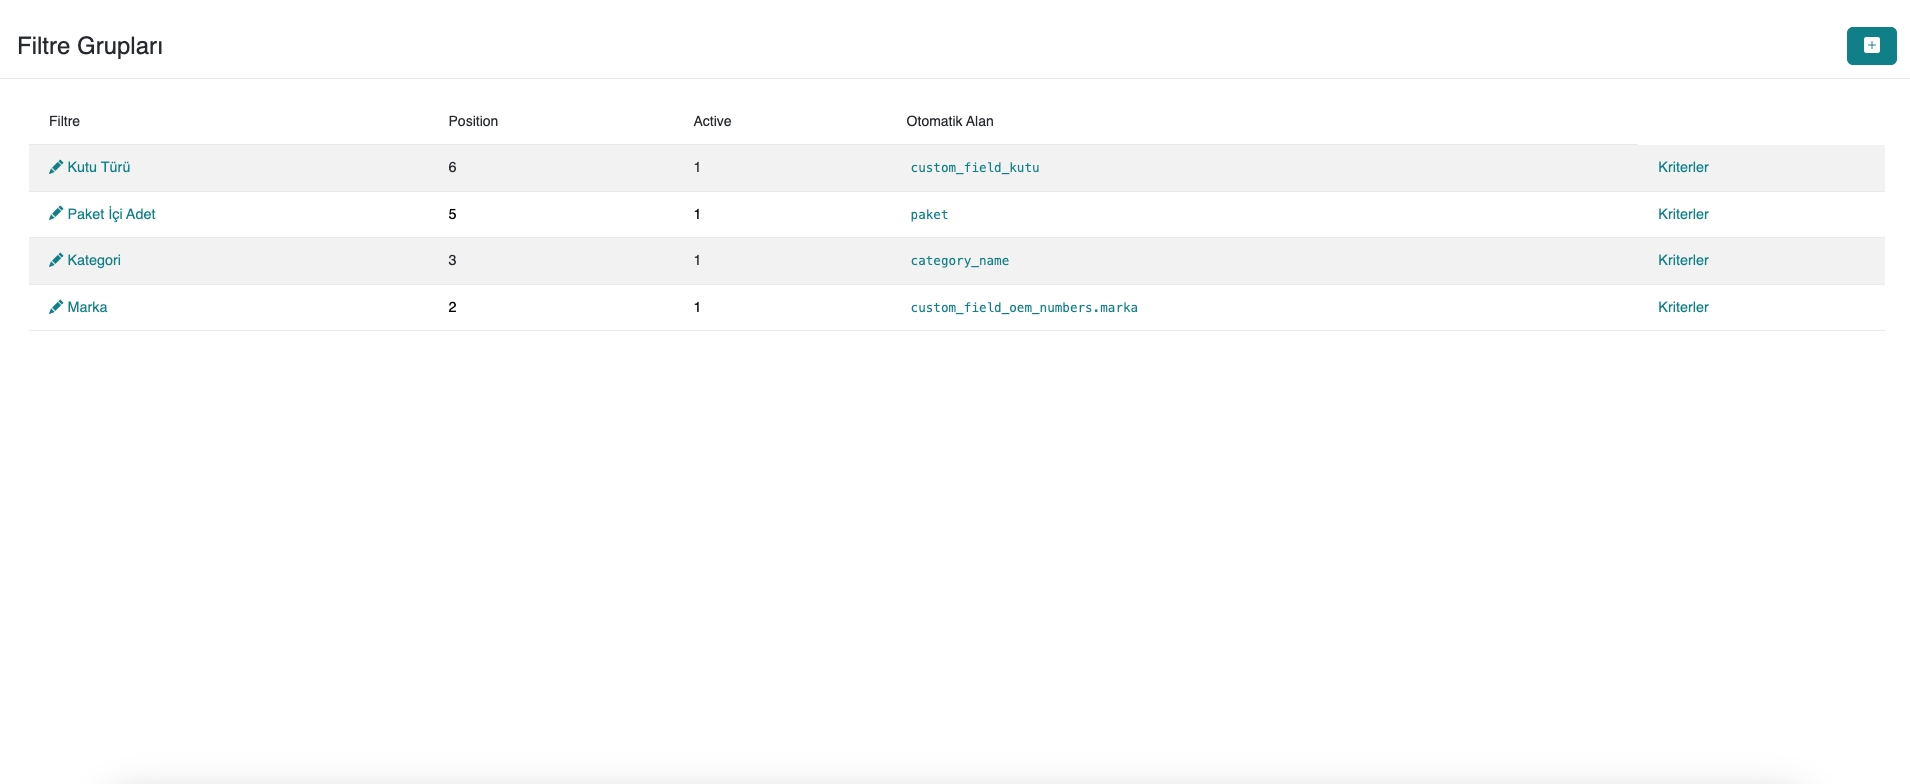This screenshot has width=1910, height=784.
Task: Open the Kutu Türü filter link
Action: point(99,167)
